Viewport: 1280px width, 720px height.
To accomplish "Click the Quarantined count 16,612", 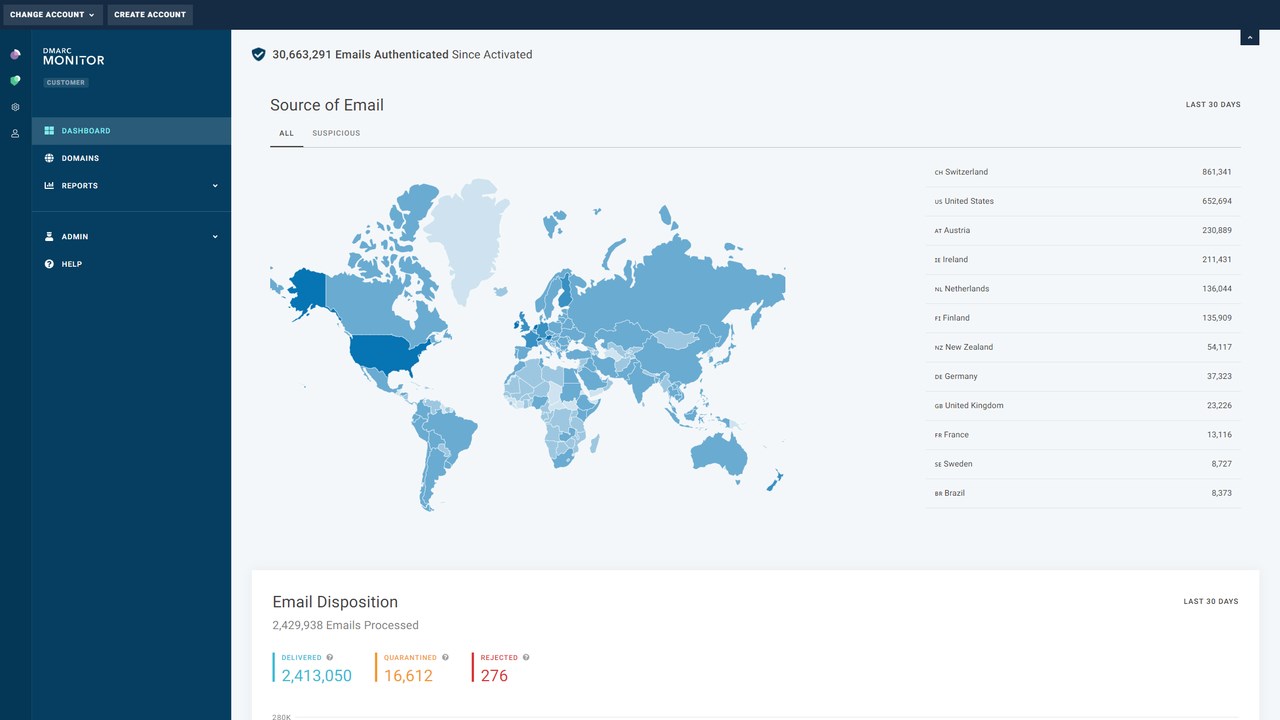I will (408, 676).
